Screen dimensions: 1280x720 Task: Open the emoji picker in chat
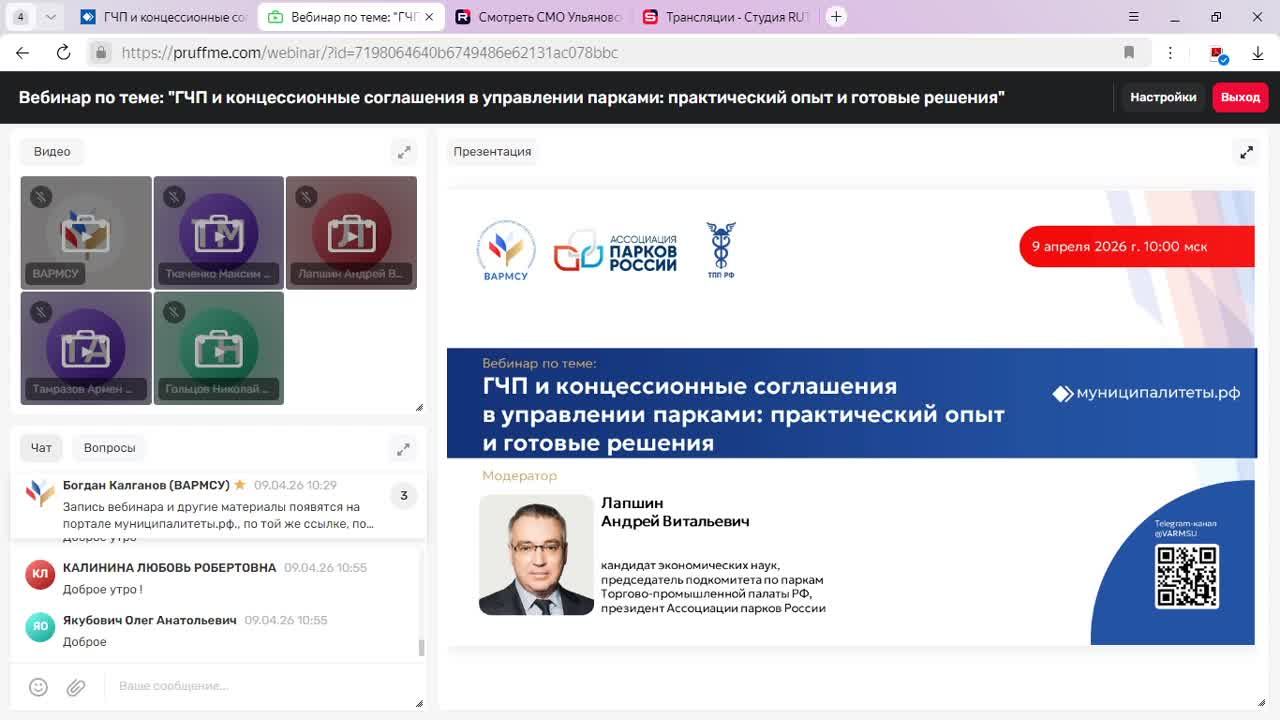click(x=38, y=687)
